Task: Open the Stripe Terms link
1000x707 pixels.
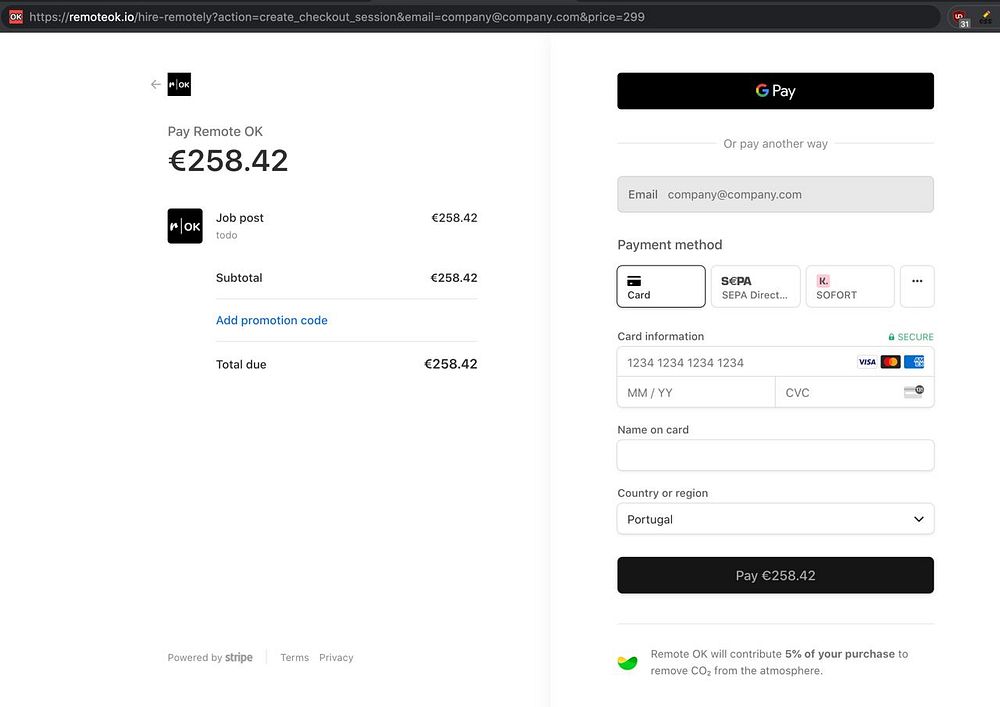Action: 294,658
